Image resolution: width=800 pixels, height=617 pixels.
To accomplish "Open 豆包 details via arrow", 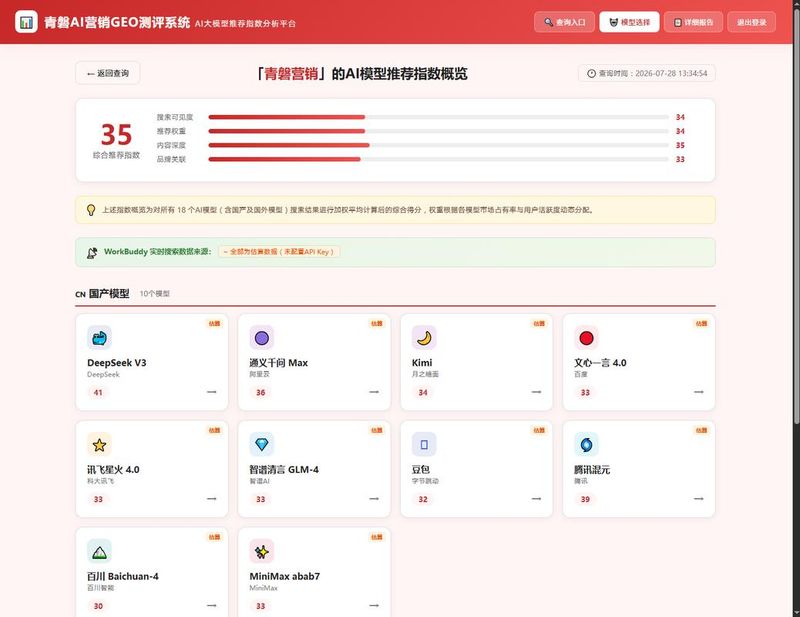I will [x=536, y=499].
